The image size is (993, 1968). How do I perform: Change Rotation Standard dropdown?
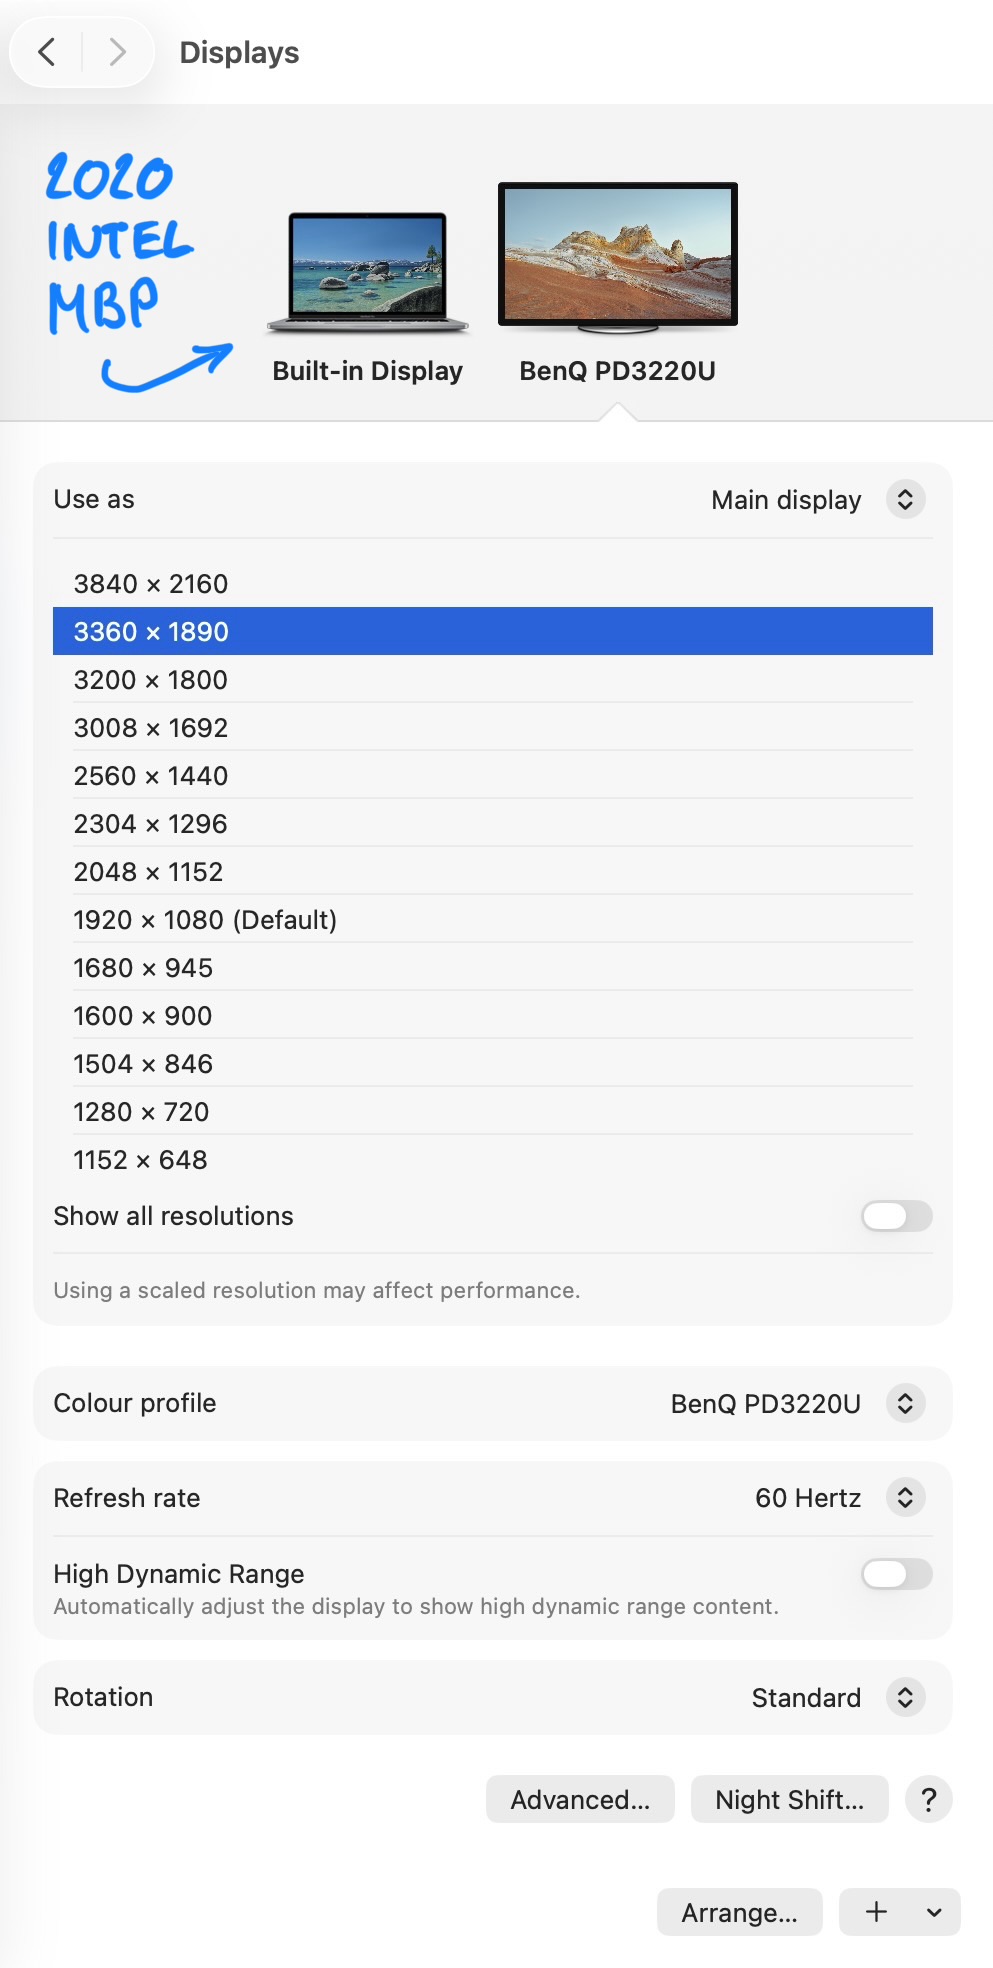coord(904,1697)
